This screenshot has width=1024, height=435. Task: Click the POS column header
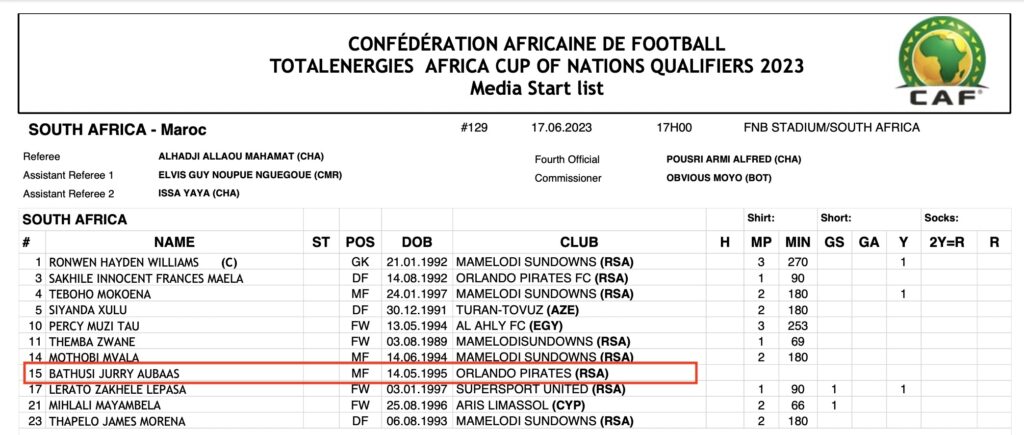pyautogui.click(x=359, y=242)
